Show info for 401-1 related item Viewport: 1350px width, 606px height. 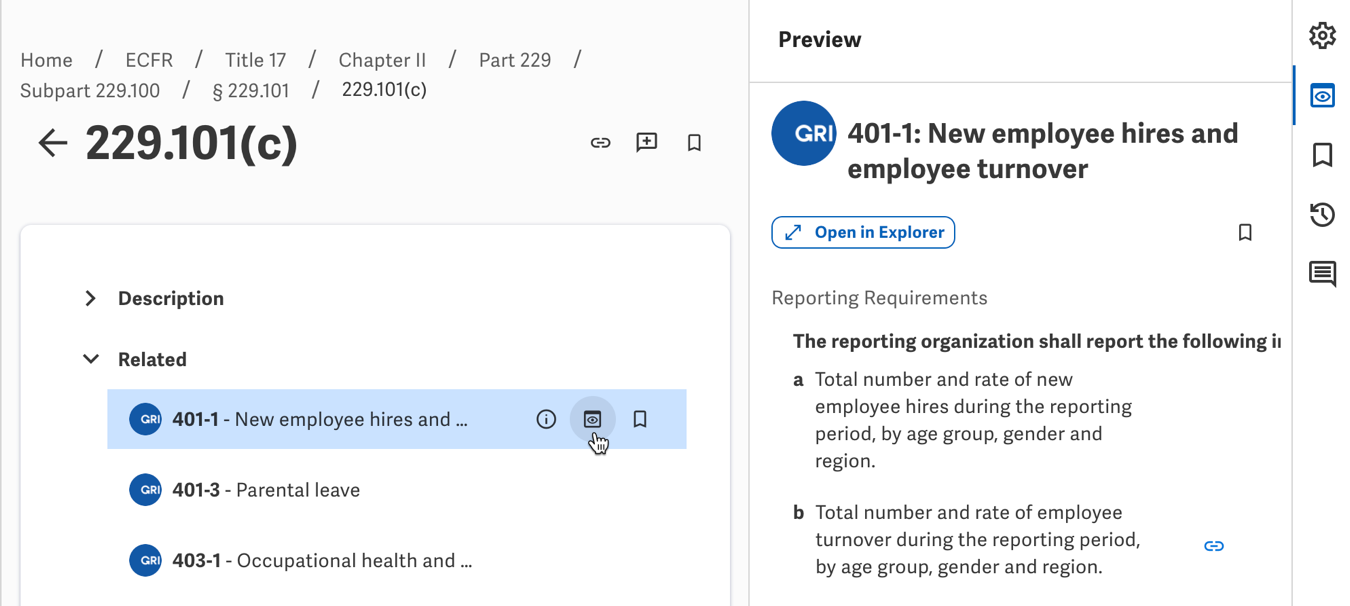click(546, 419)
